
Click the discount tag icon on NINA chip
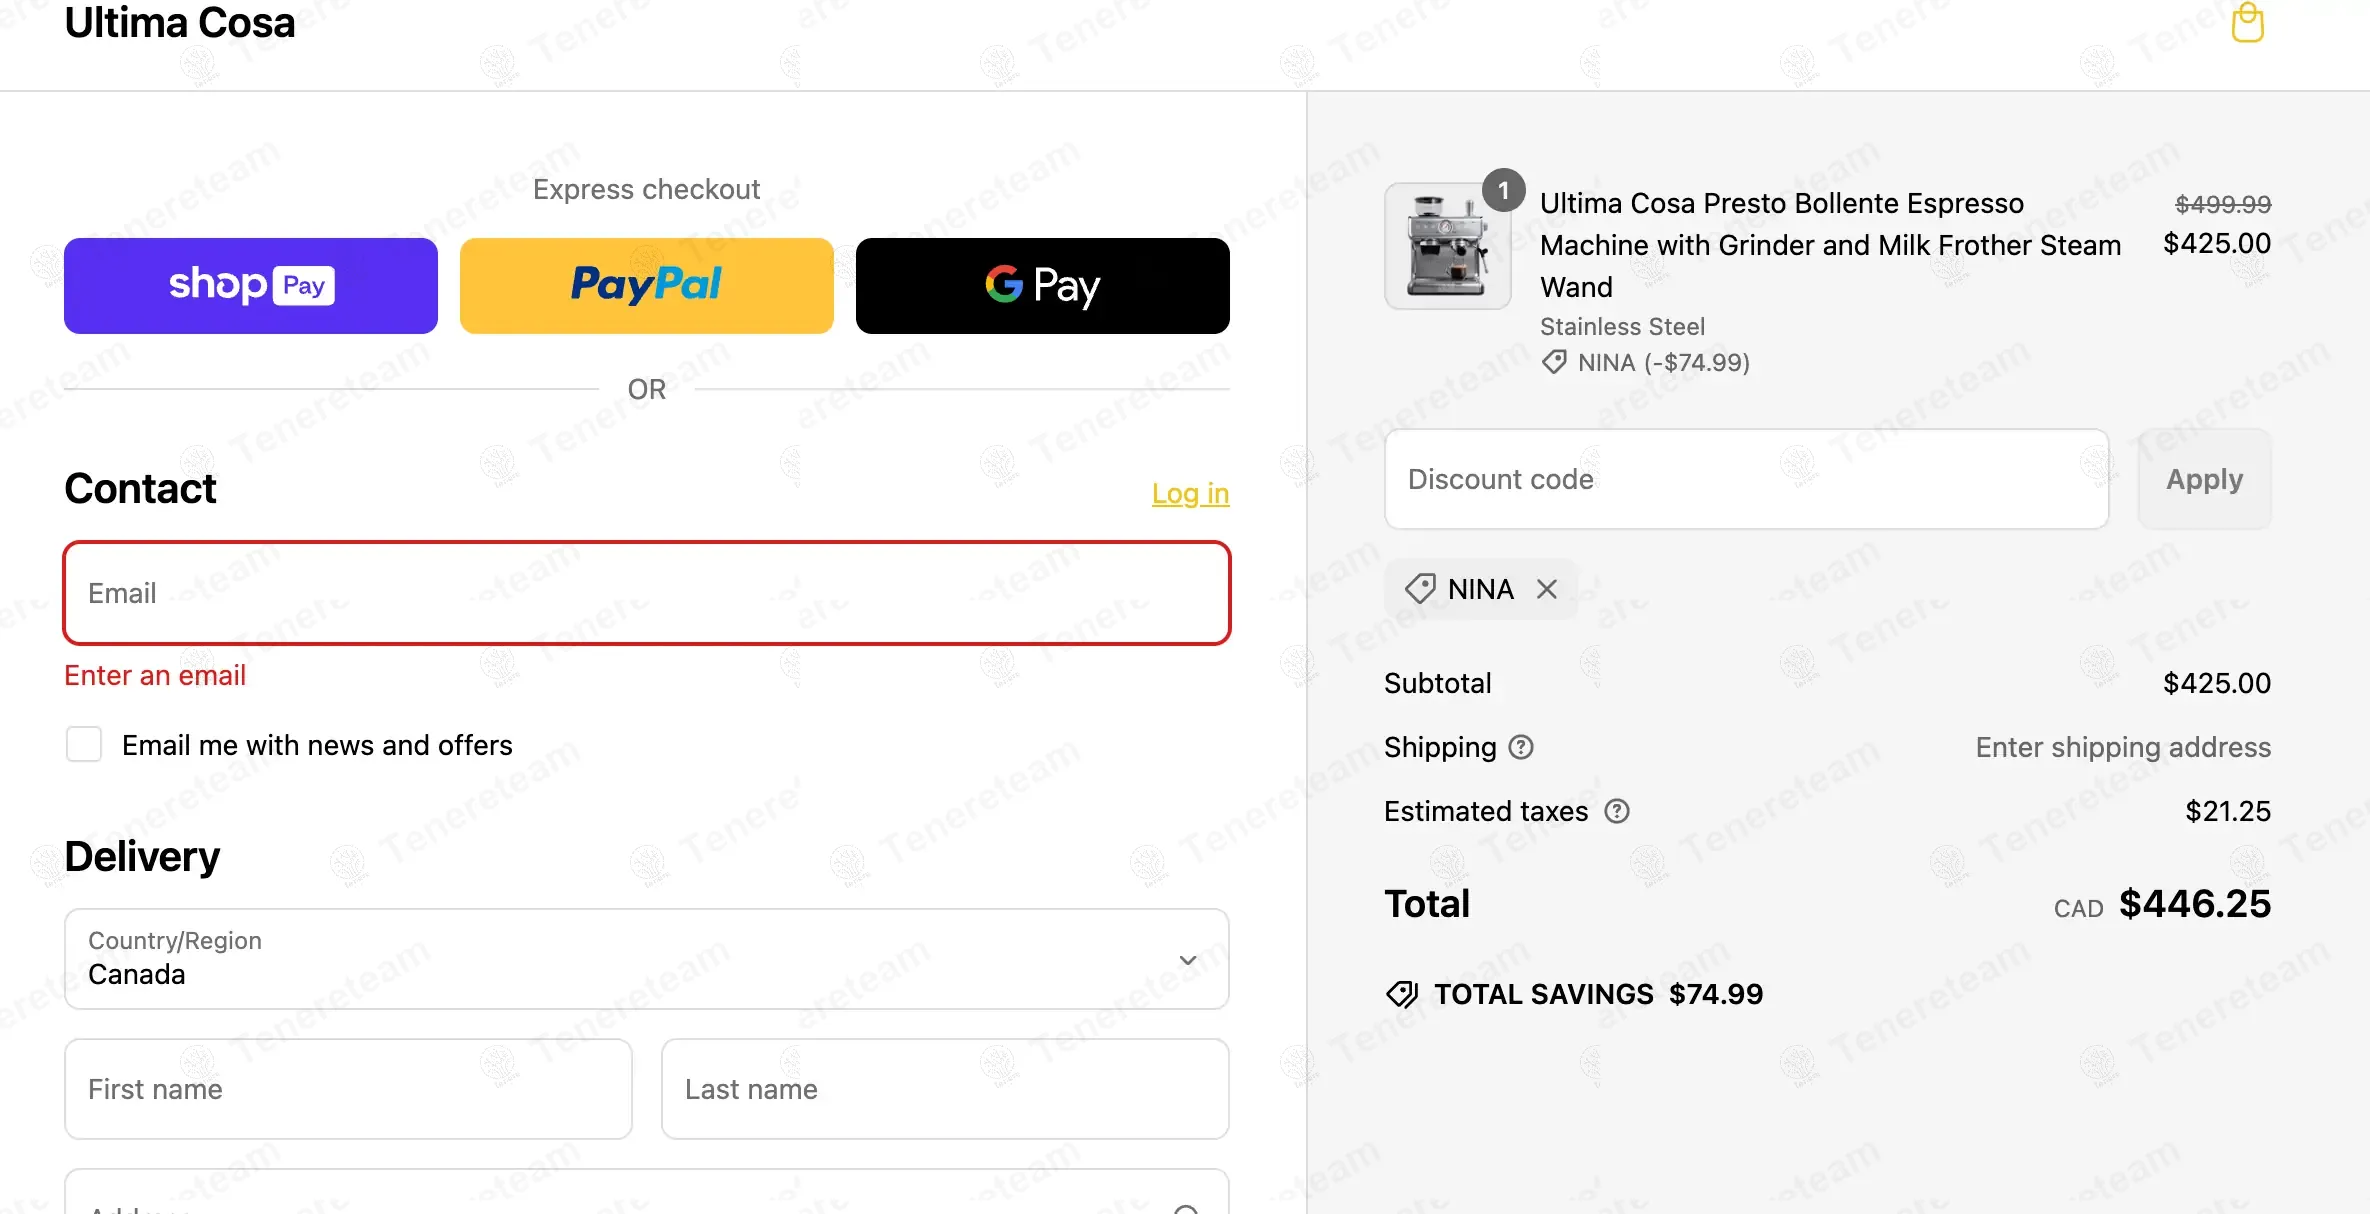pyautogui.click(x=1420, y=589)
